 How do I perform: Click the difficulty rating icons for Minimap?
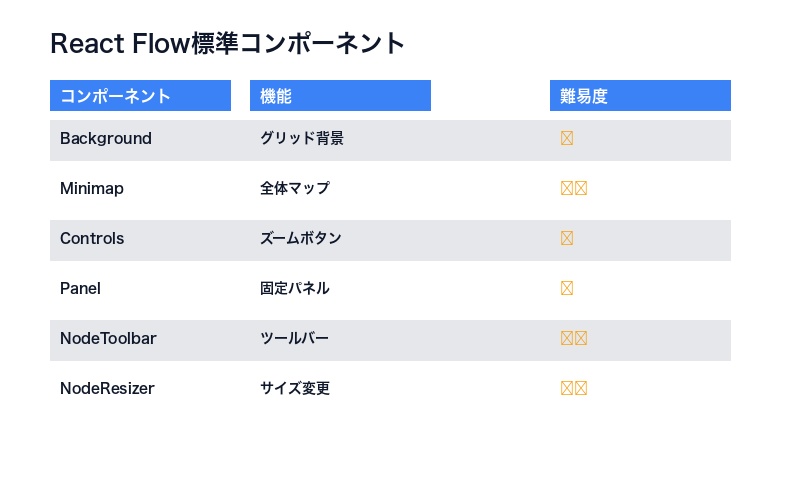(574, 189)
